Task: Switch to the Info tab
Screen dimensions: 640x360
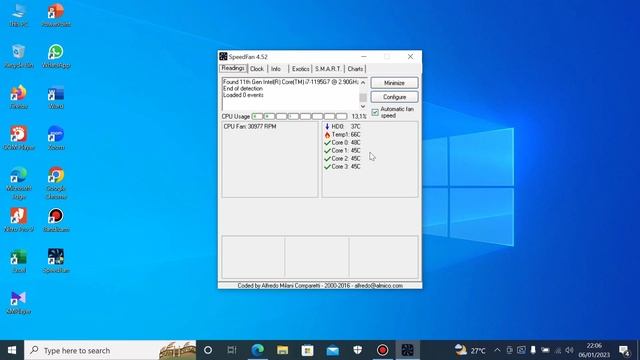Action: (x=276, y=69)
